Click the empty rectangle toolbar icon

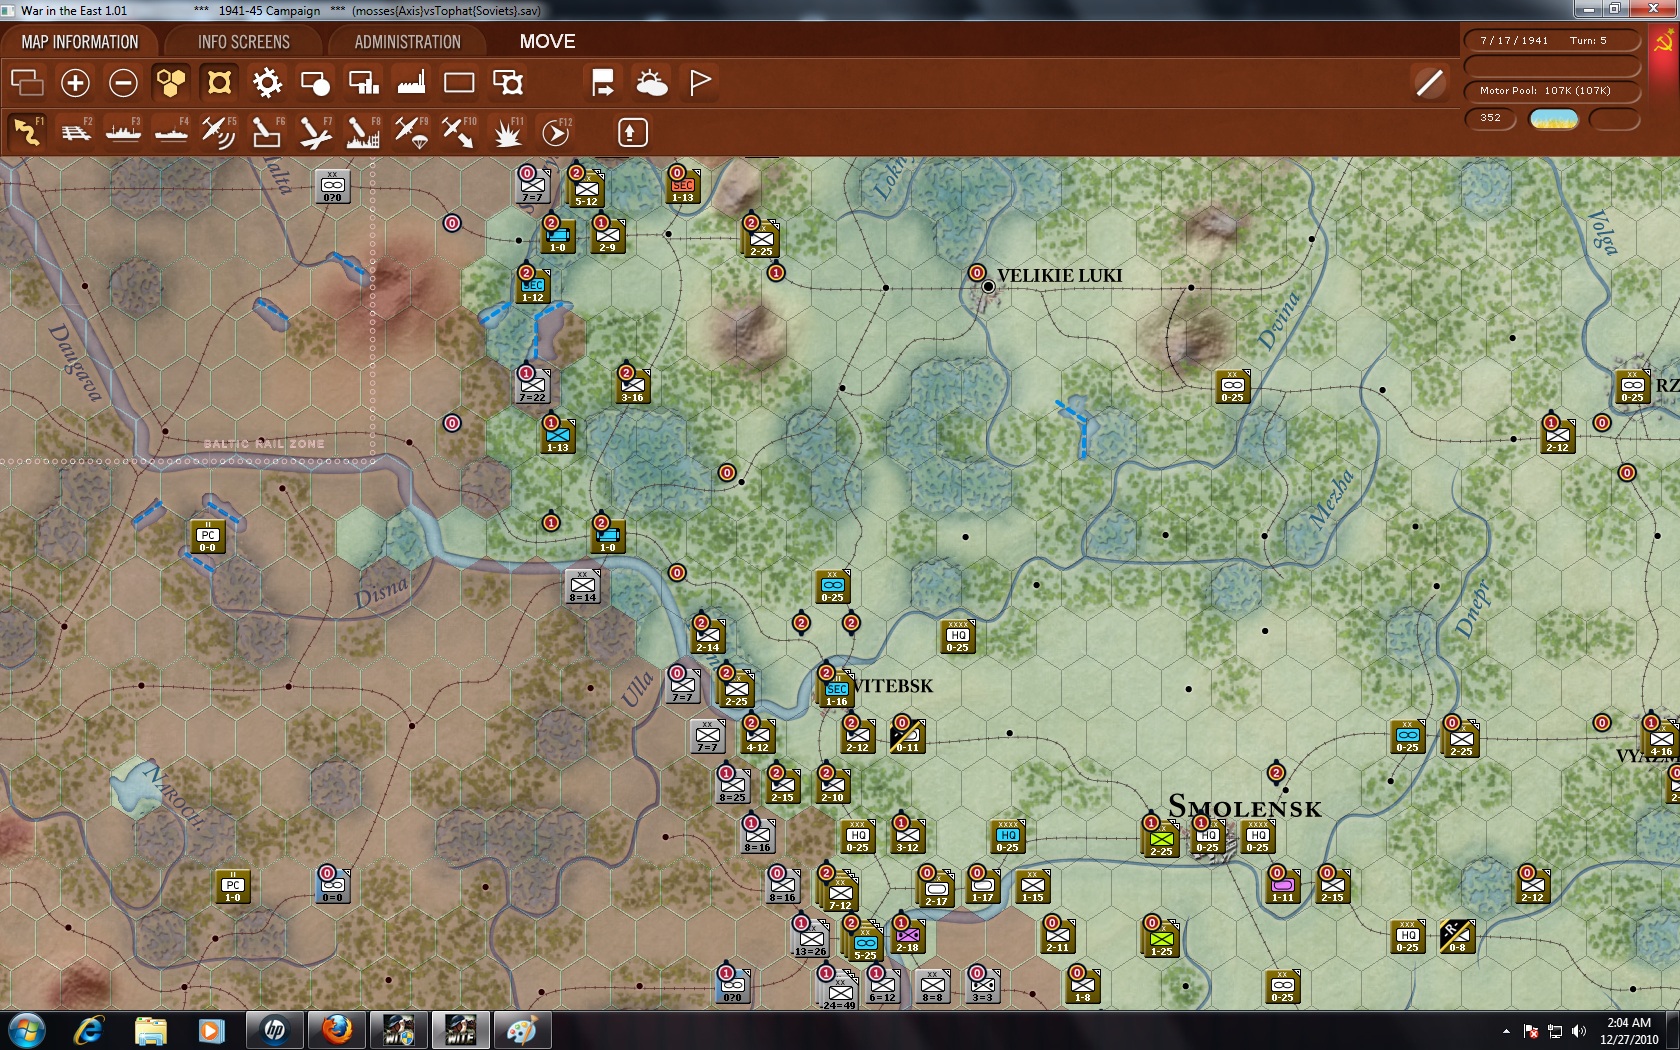pyautogui.click(x=459, y=83)
